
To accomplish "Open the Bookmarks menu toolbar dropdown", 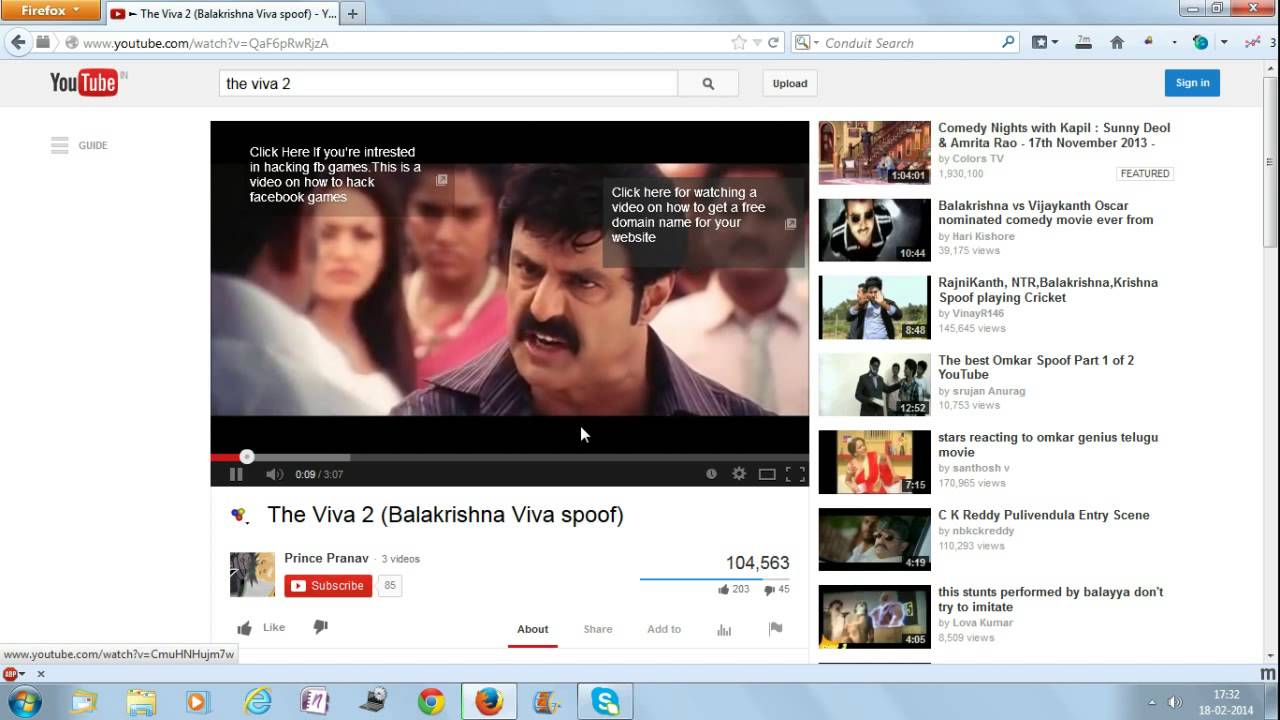I will (1045, 43).
